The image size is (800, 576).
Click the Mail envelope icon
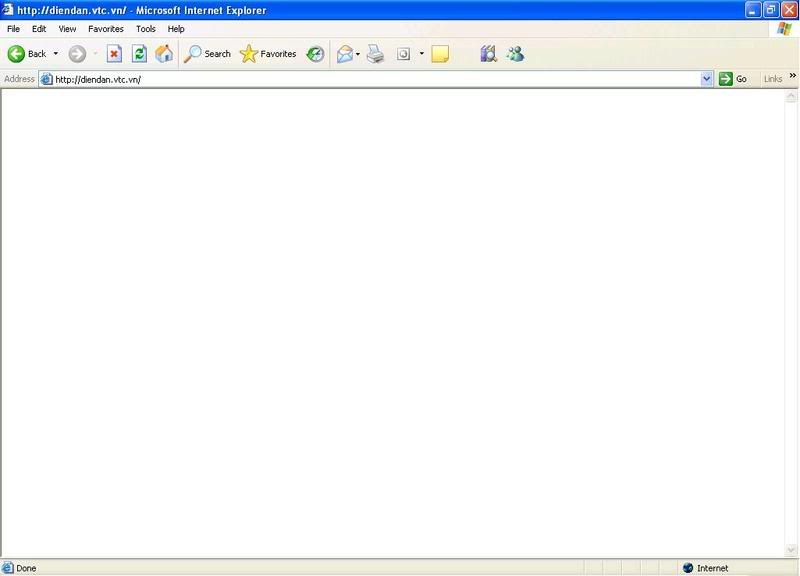[345, 54]
